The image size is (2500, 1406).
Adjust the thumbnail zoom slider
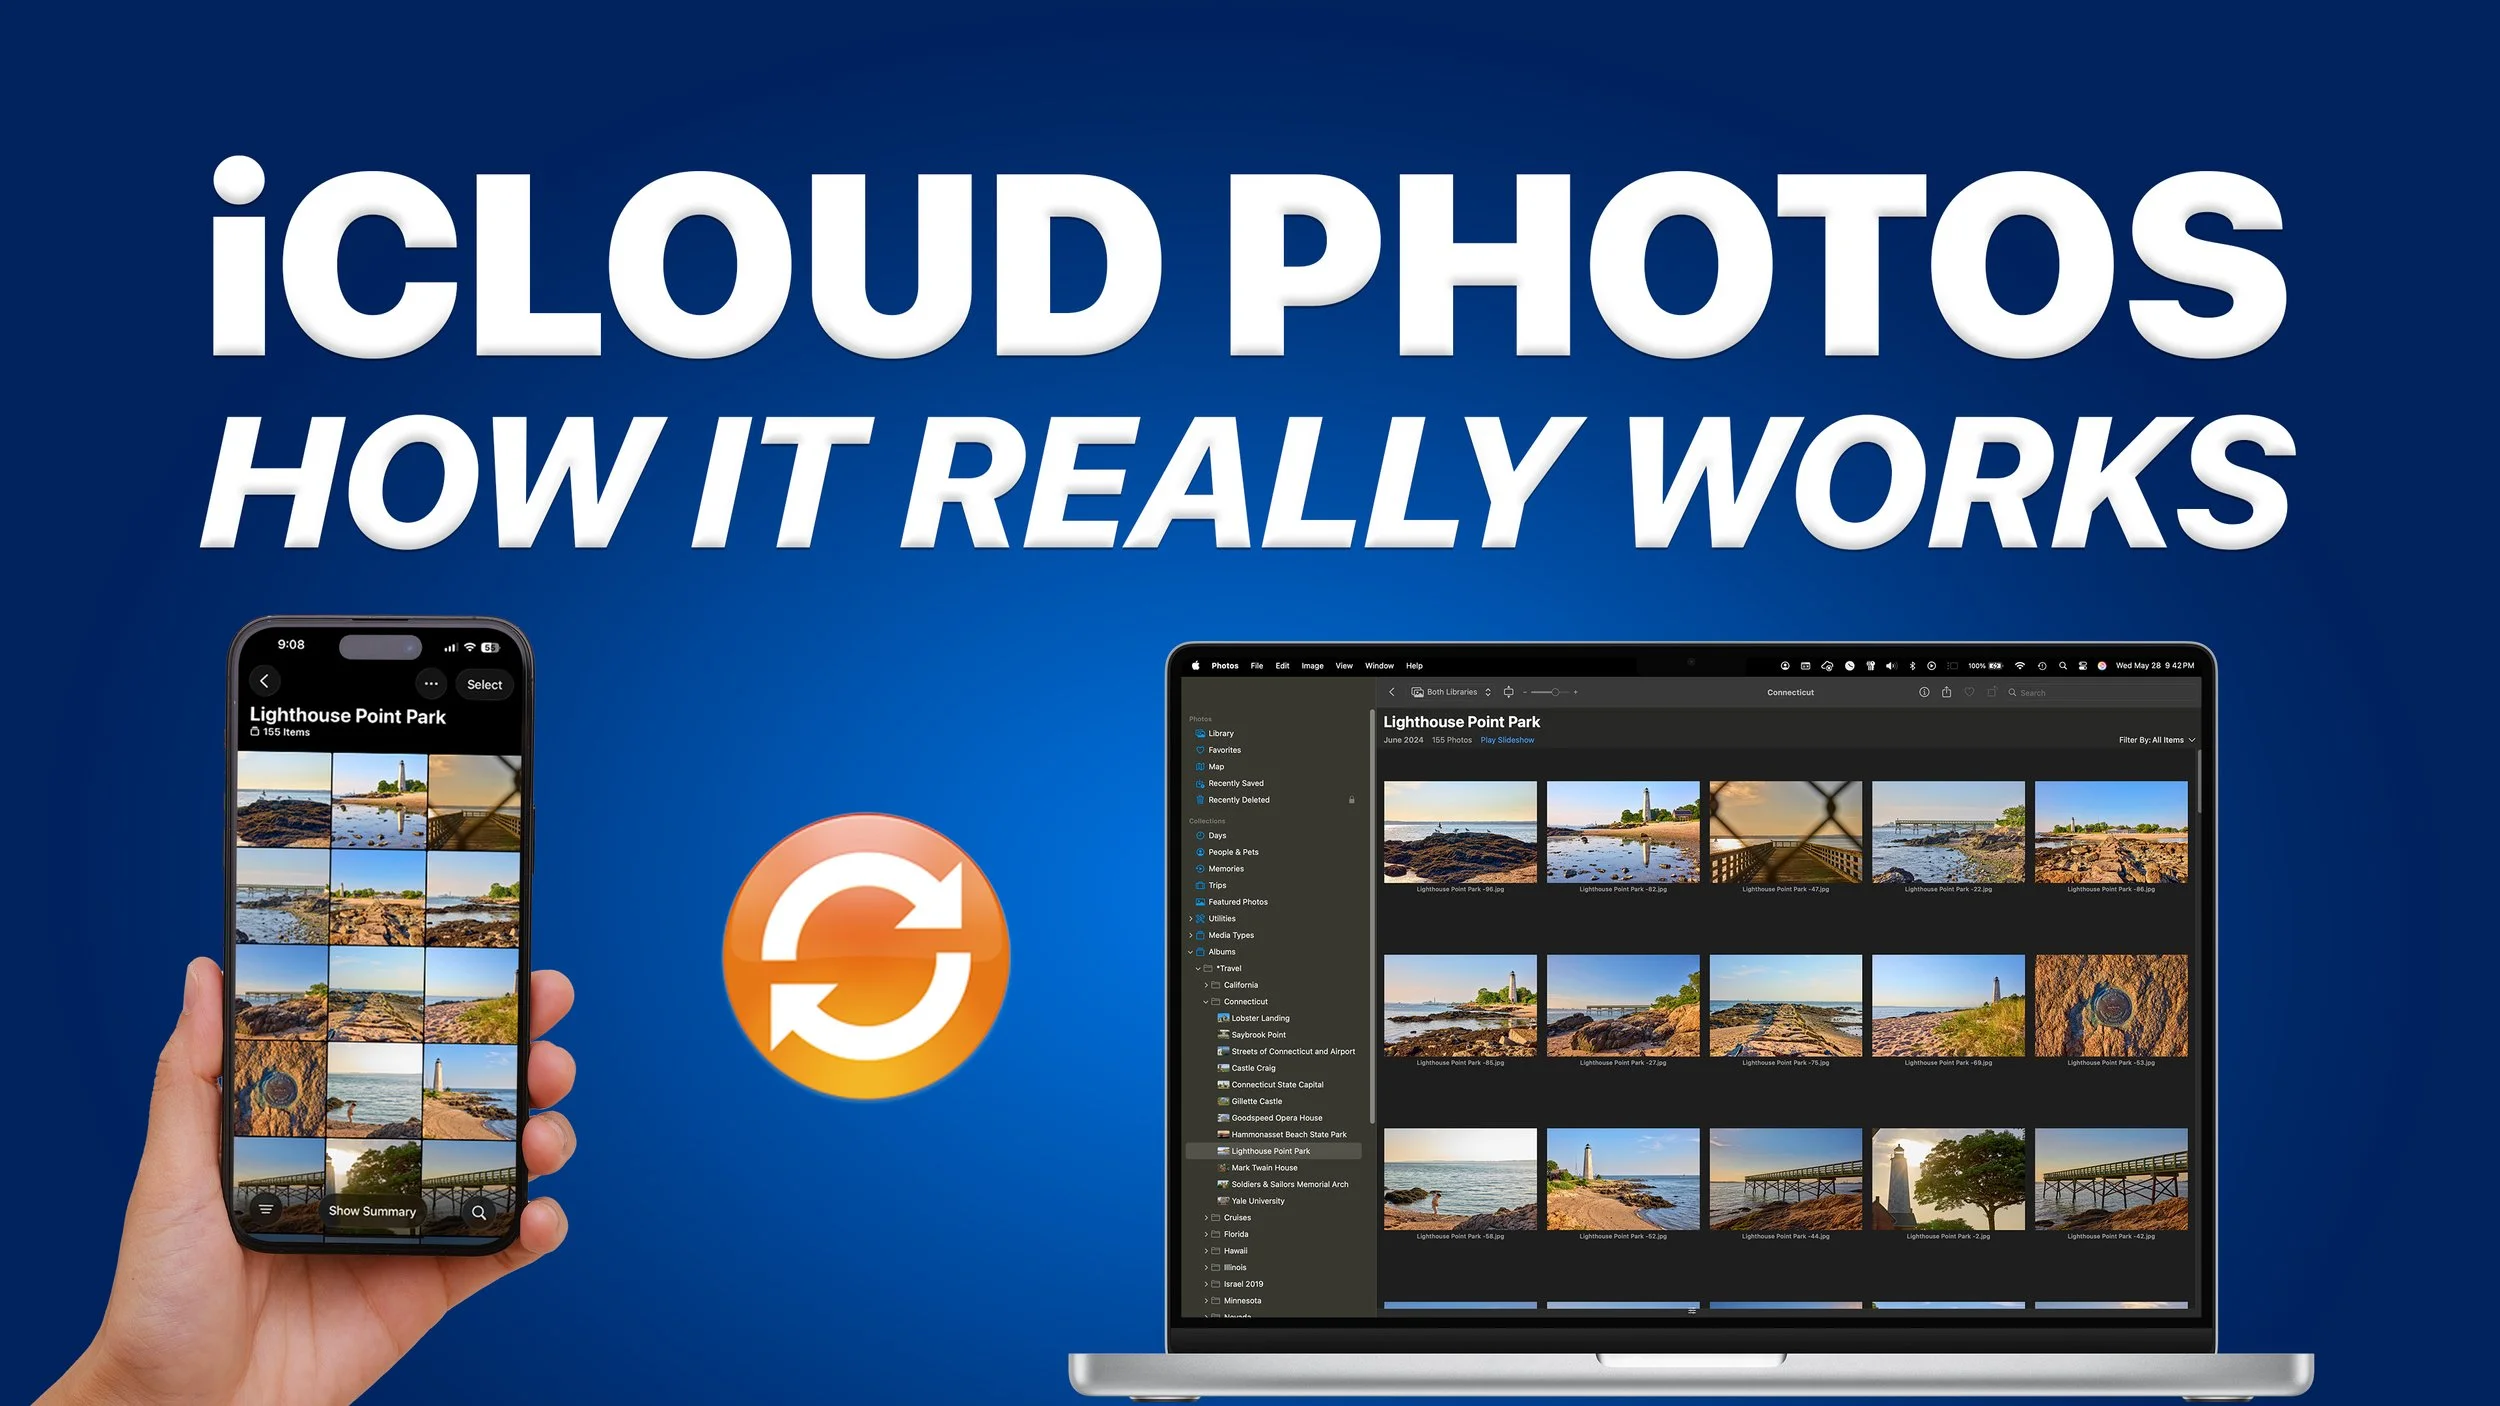(x=1550, y=692)
